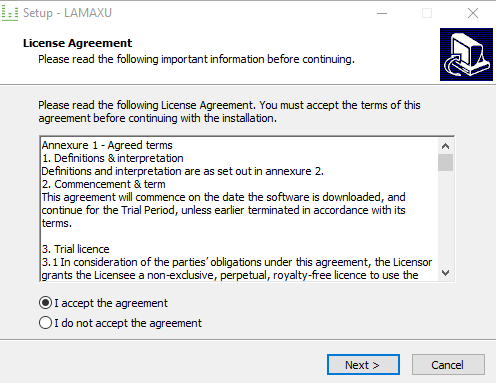496x383 pixels.
Task: Select "I accept the agreement" radio button
Action: point(45,303)
